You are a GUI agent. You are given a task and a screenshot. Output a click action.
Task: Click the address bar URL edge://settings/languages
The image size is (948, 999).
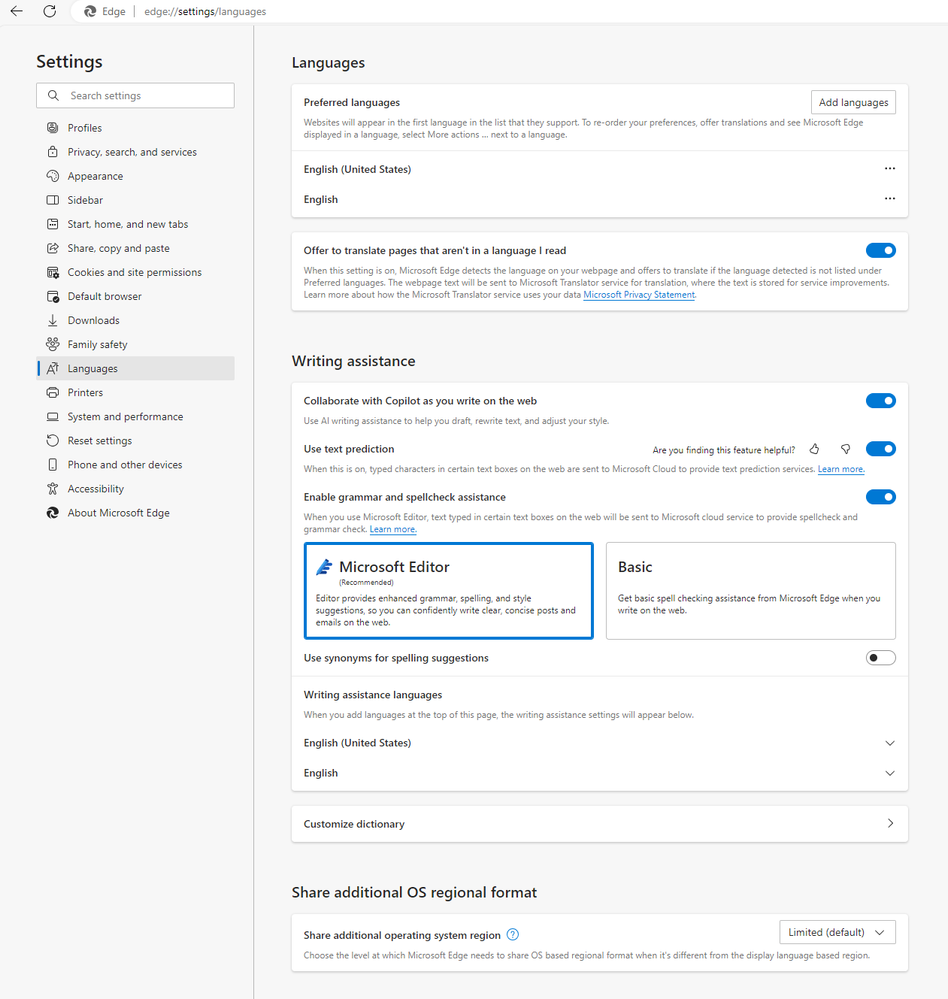pos(205,11)
